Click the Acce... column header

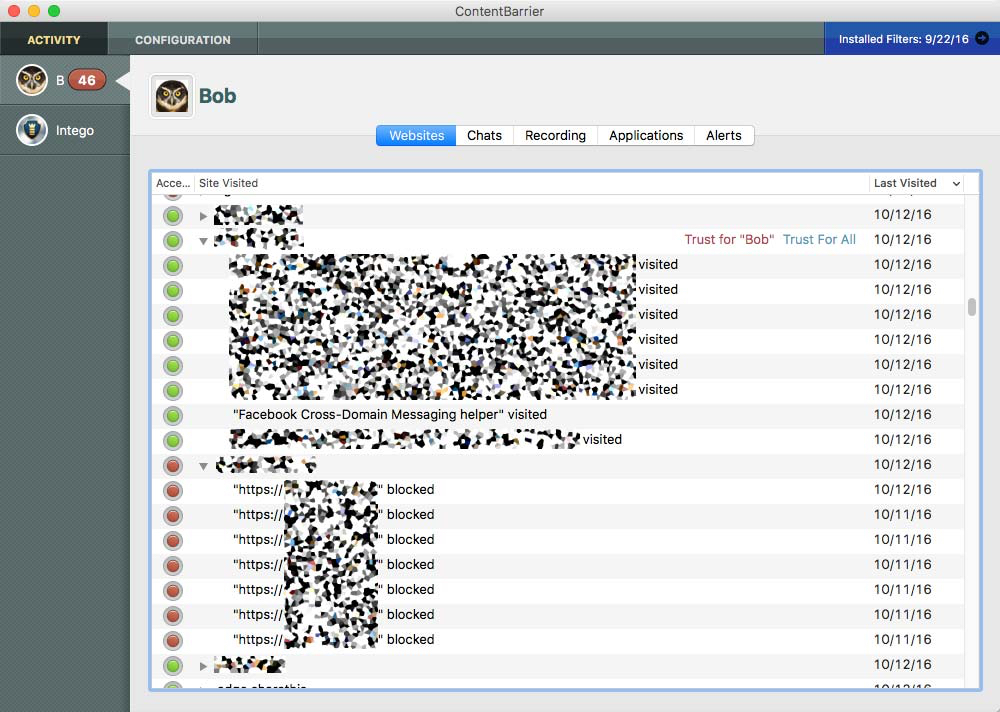tap(173, 183)
